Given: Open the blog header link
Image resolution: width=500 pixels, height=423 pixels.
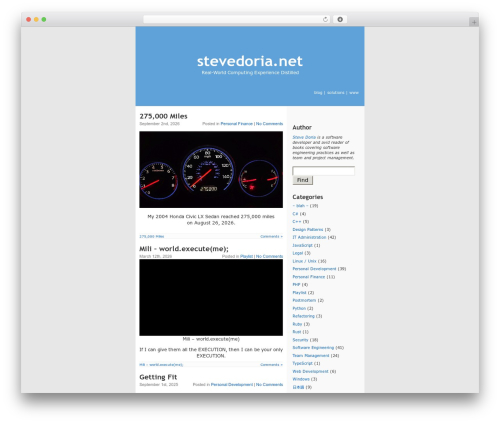Looking at the screenshot, I should [x=318, y=93].
